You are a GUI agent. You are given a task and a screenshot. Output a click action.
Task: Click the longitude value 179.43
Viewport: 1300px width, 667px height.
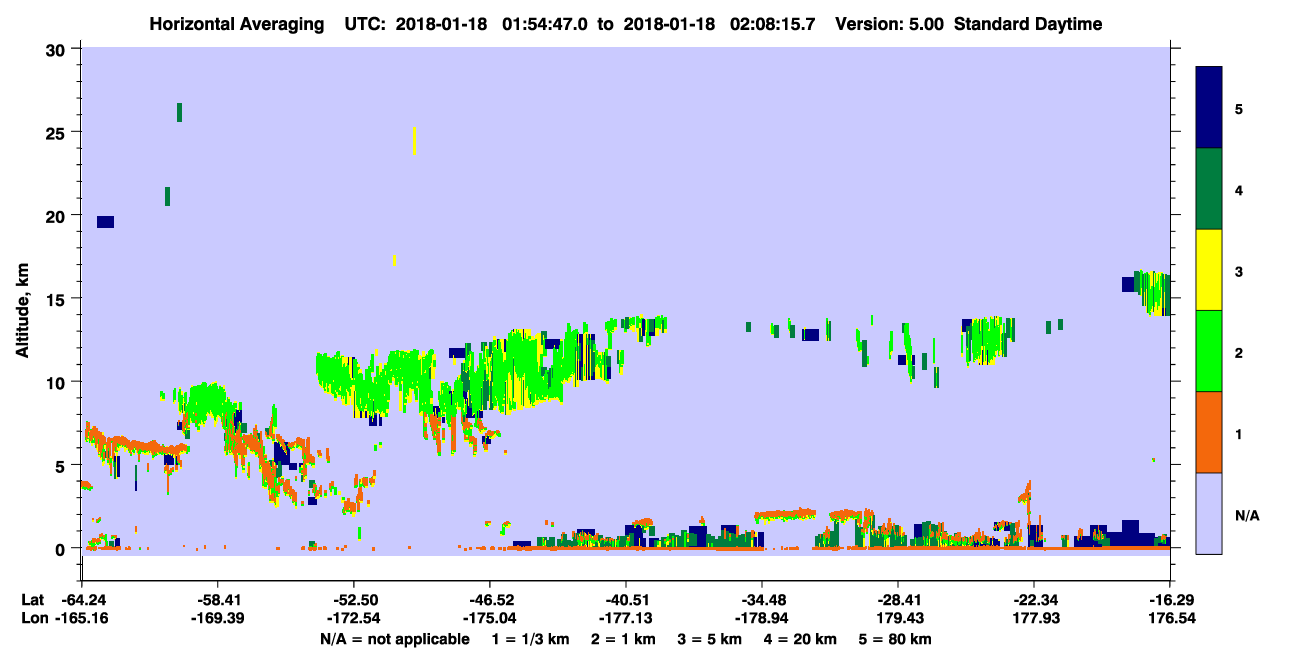tap(898, 619)
